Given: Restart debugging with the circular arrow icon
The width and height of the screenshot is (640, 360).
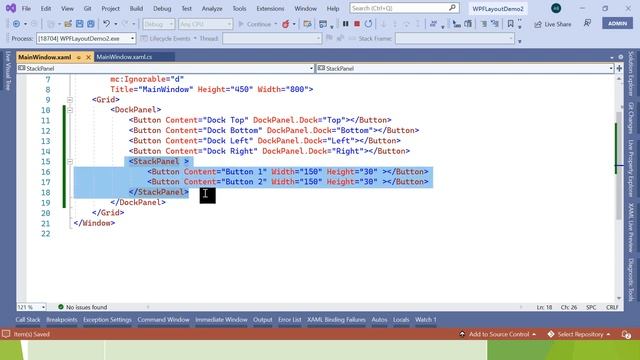Looking at the screenshot, I should tap(368, 24).
